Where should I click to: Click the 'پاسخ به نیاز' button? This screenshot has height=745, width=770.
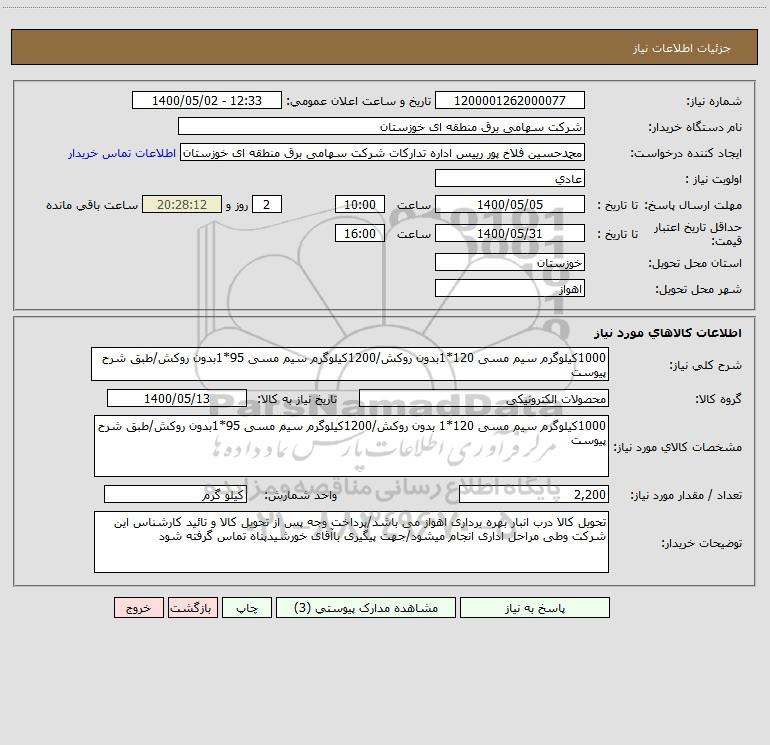click(535, 607)
